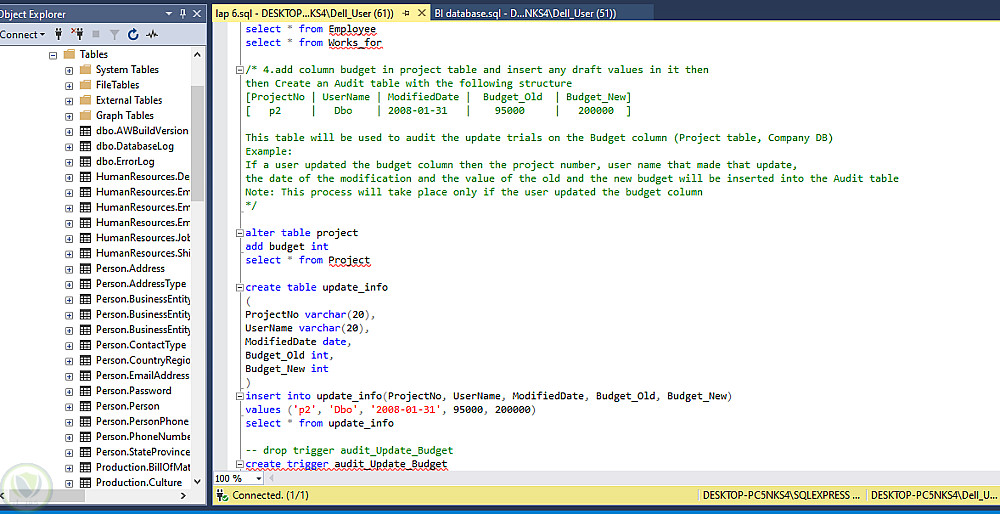Click the Person.Address table icon

click(x=85, y=268)
